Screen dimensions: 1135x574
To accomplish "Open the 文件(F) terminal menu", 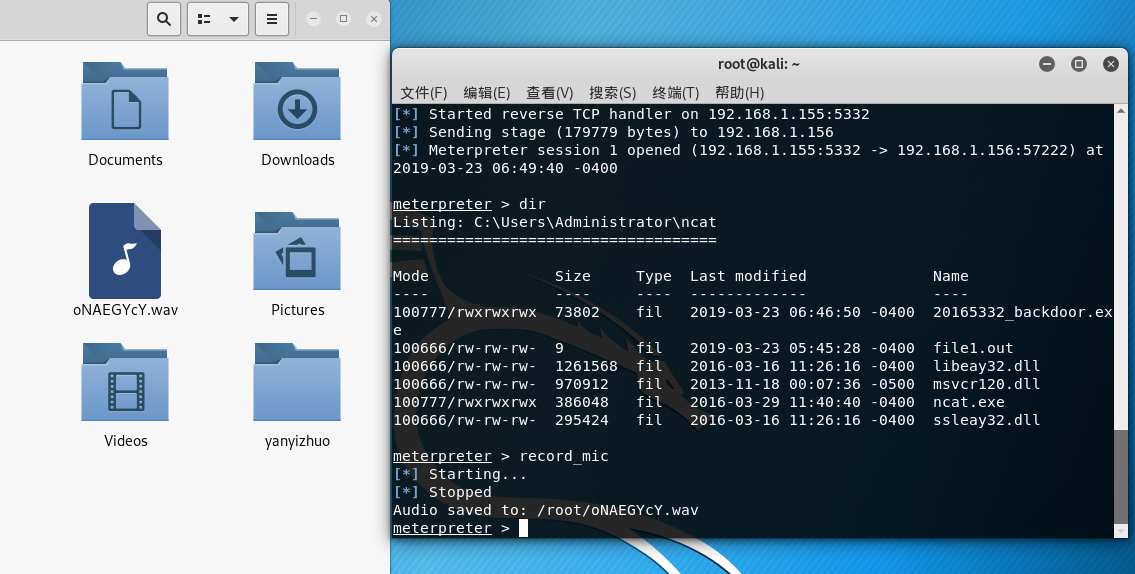I will (423, 93).
